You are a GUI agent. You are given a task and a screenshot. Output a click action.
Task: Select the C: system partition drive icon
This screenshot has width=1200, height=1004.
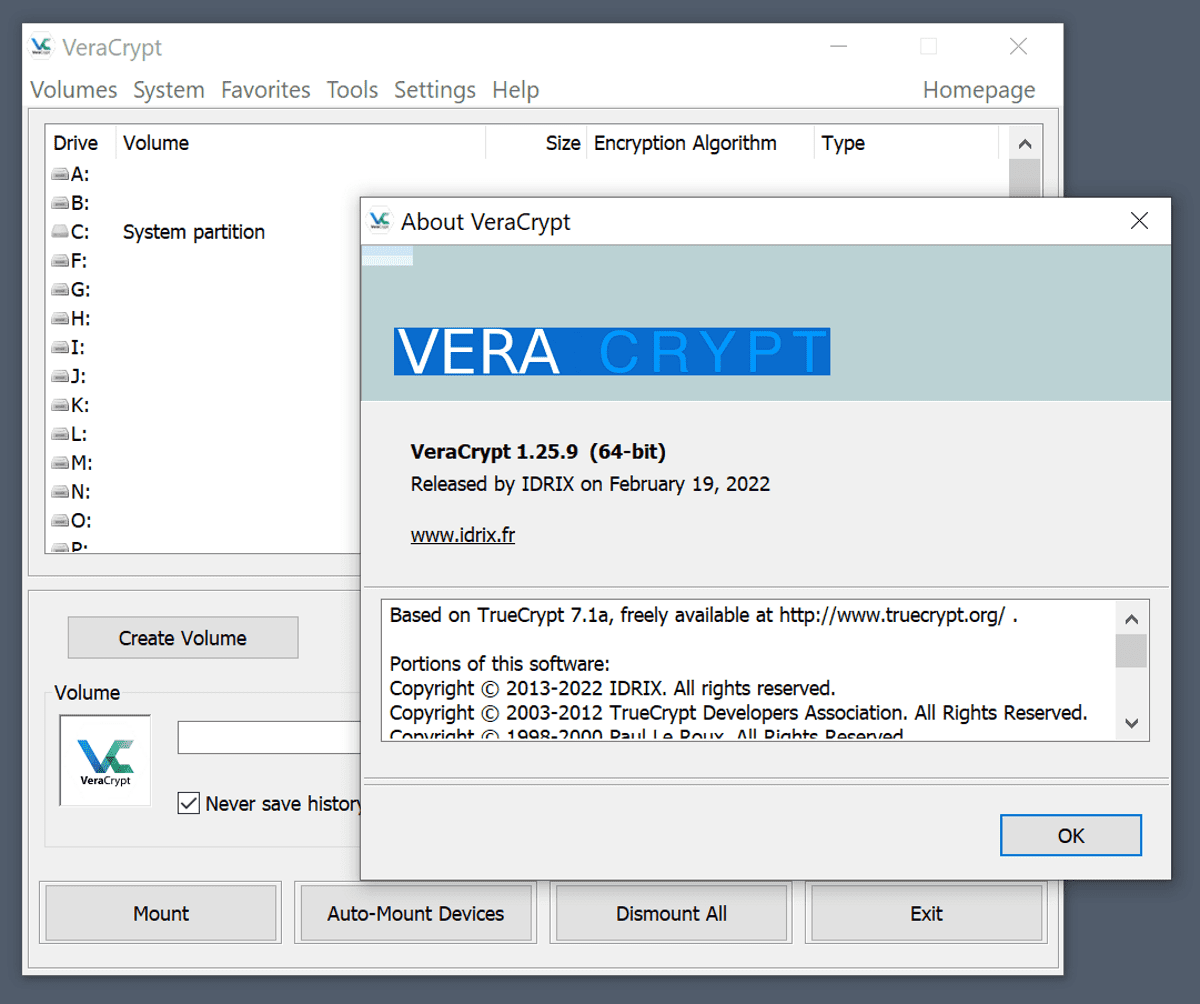(60, 233)
